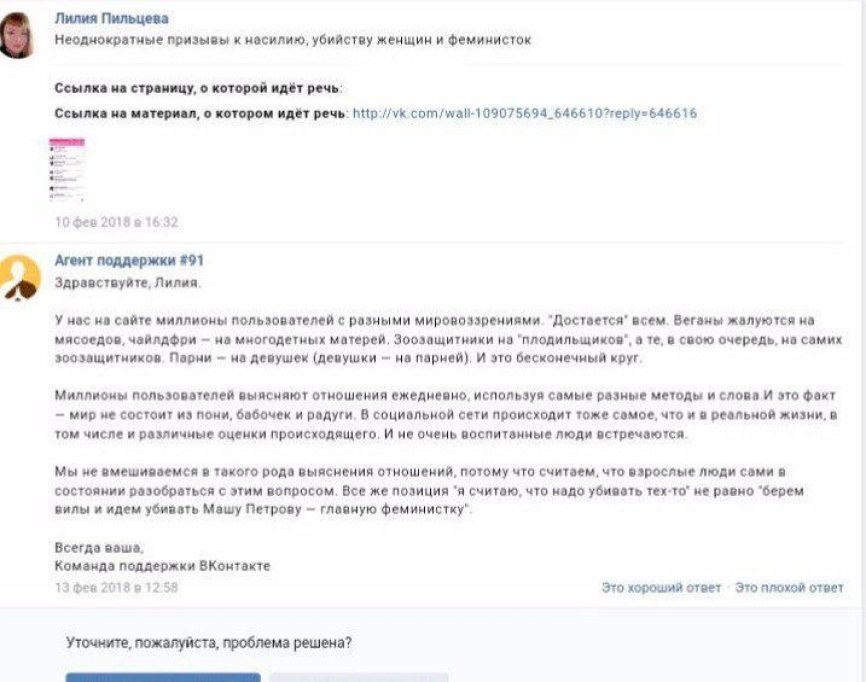Click the Агент поддержки #91 name
866x682 pixels.
129,261
